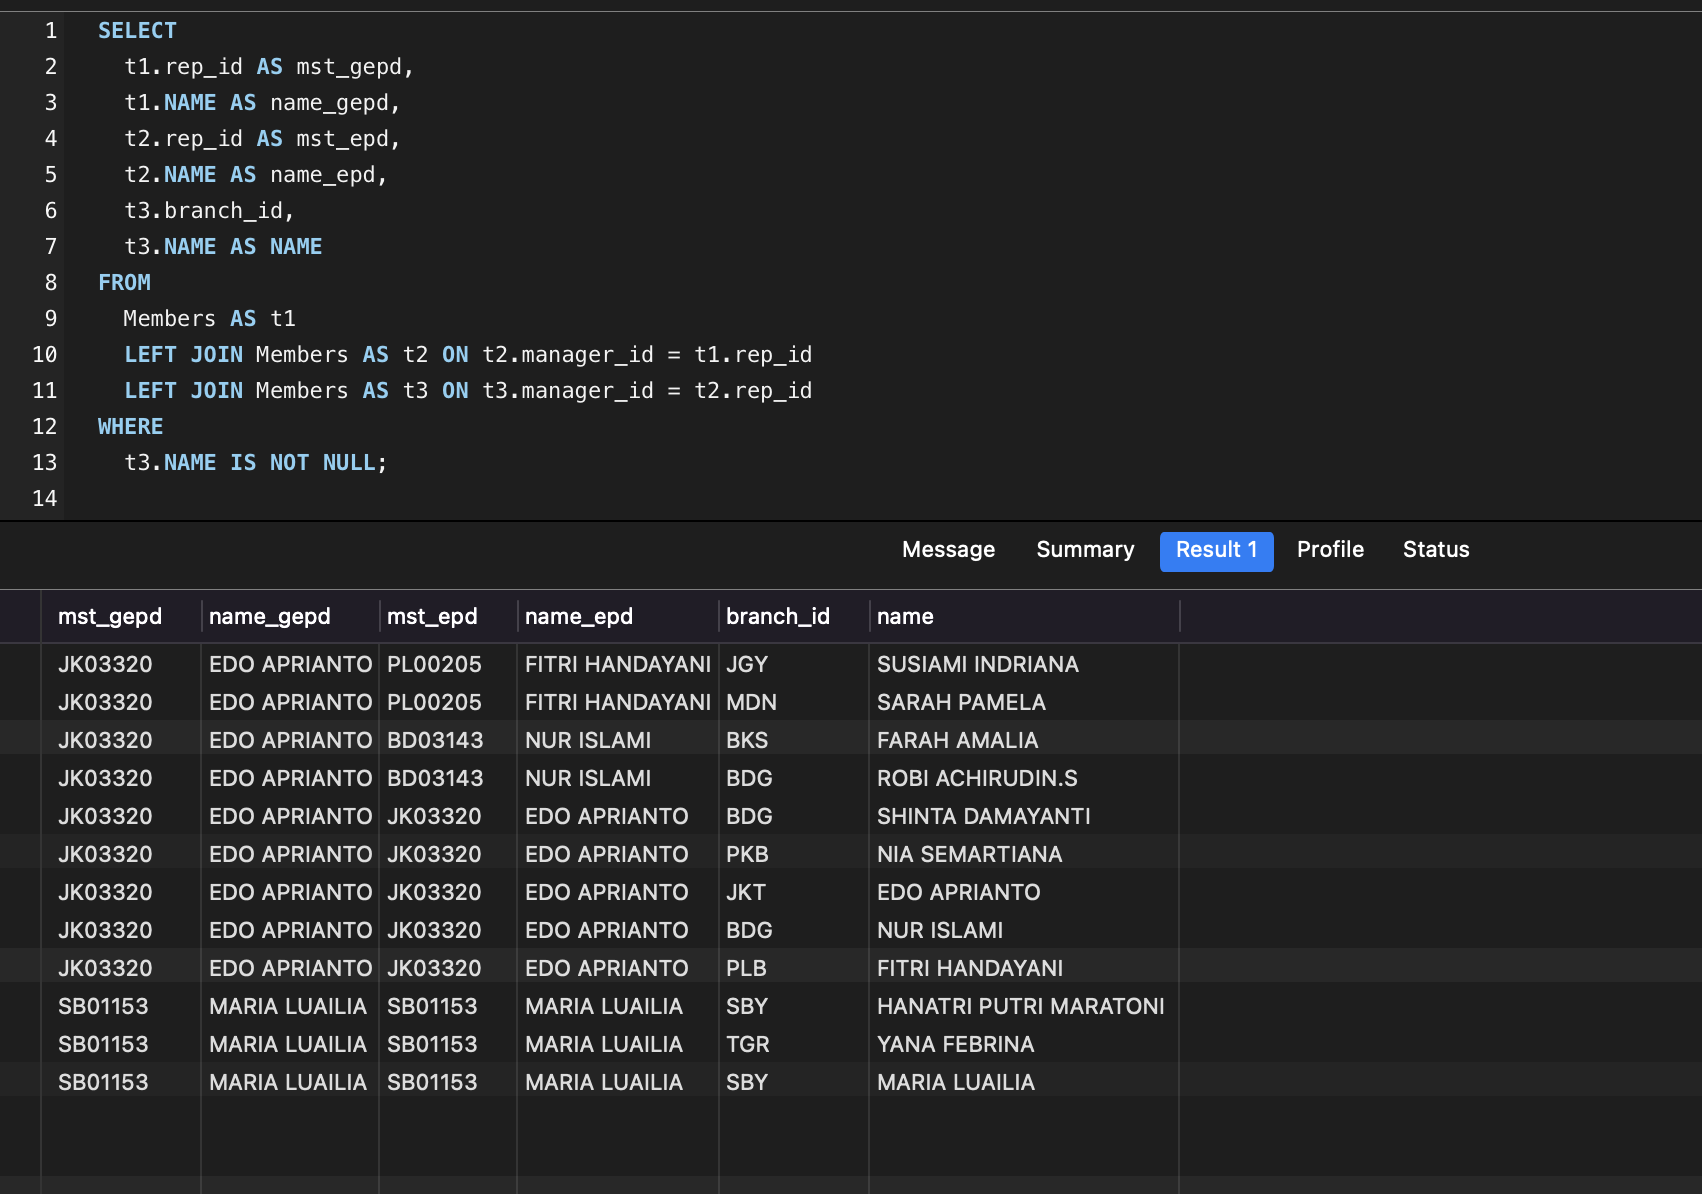Click BD03143 in the FARAH AMALIA row

435,741
